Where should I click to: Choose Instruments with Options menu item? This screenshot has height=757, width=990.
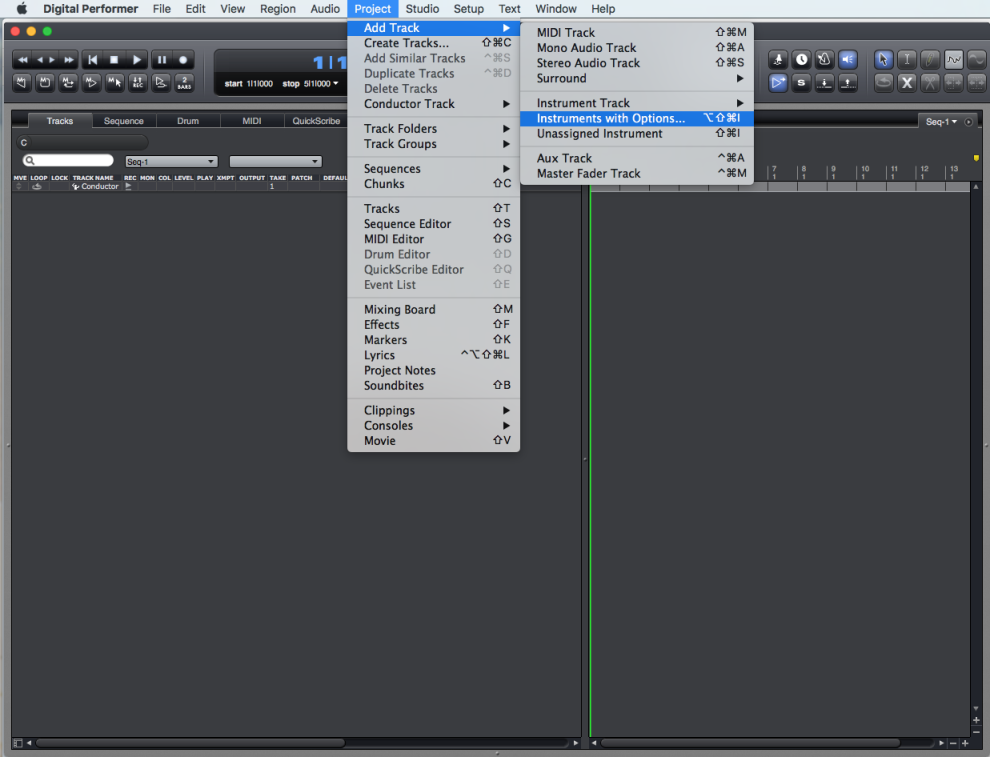point(637,118)
